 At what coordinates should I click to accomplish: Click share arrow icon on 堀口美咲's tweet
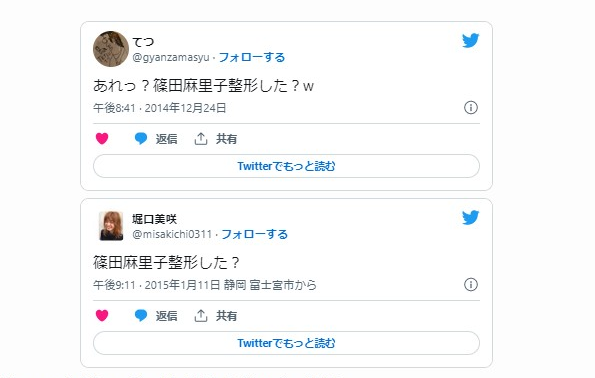click(201, 315)
